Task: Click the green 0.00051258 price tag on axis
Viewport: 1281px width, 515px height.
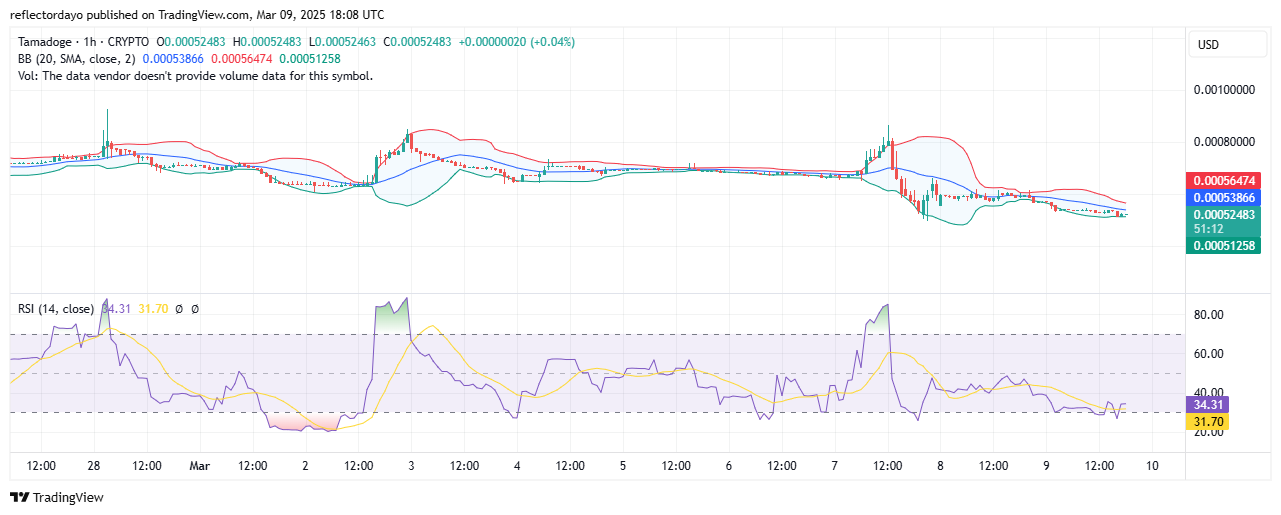Action: (1221, 245)
